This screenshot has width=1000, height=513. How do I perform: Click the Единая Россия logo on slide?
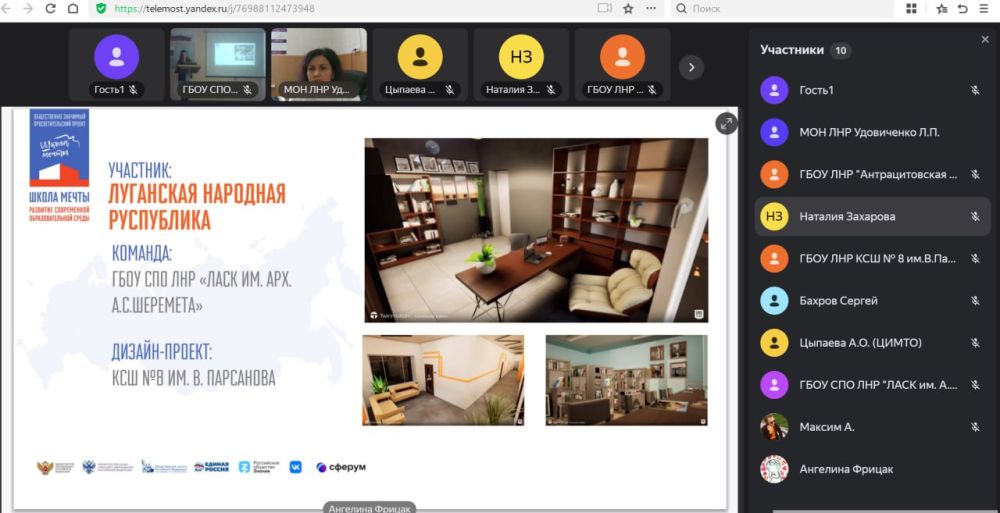(x=212, y=467)
